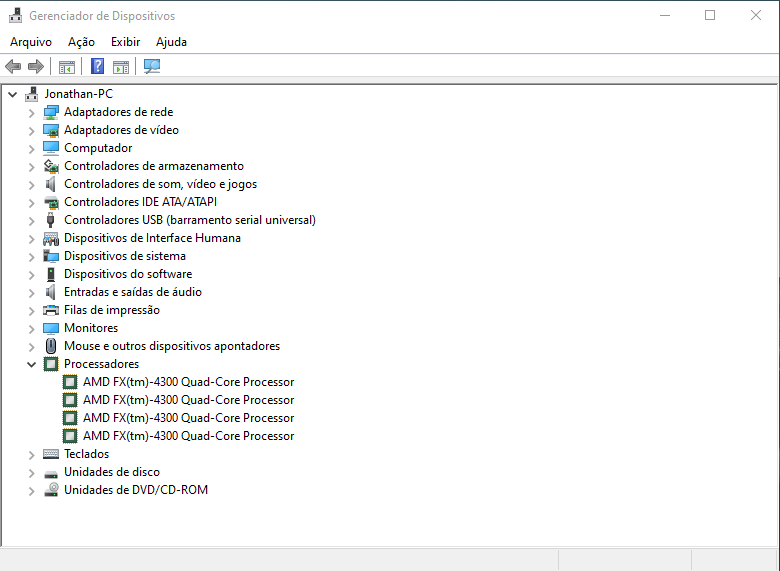Expand Dispositivos de Interface Humana arrow
780x571 pixels.
pyautogui.click(x=32, y=239)
